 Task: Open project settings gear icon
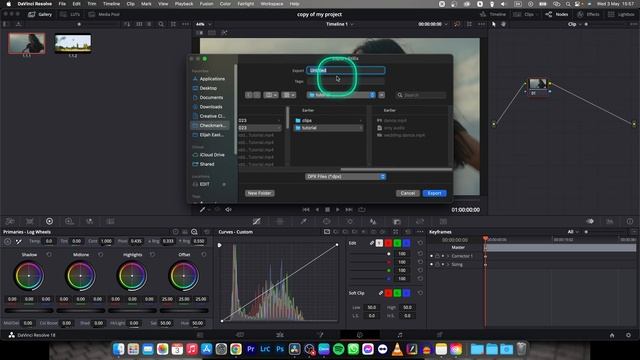pos(629,335)
